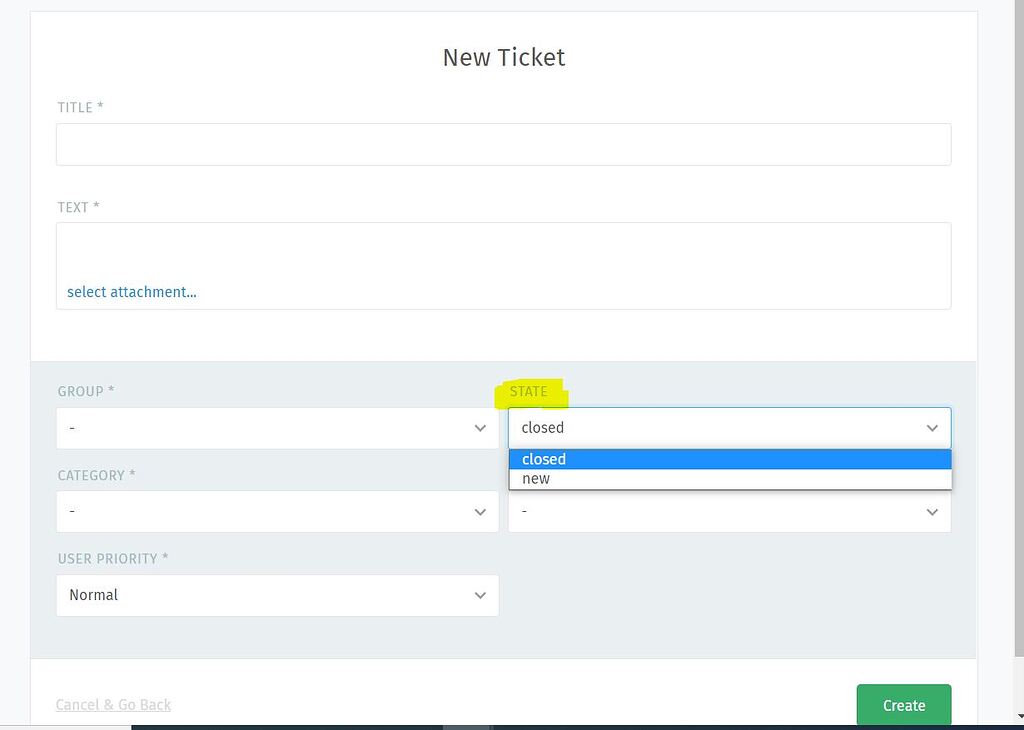1024x730 pixels.
Task: Open the dropdown beneath the State field
Action: click(x=729, y=511)
